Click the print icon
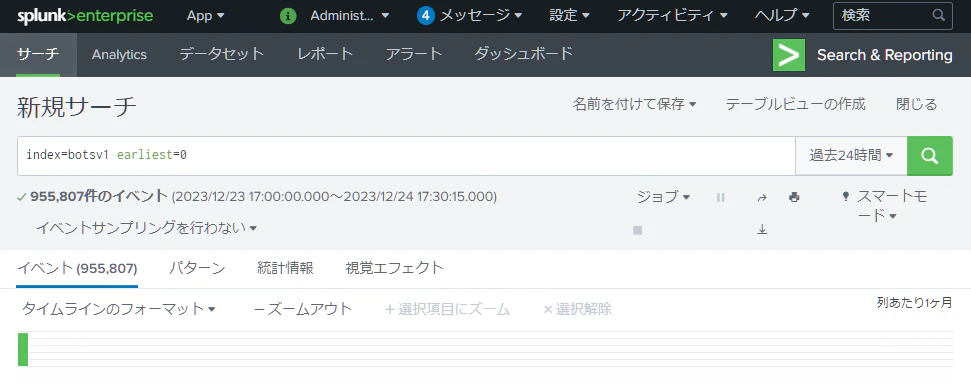The height and width of the screenshot is (384, 971). [x=794, y=198]
